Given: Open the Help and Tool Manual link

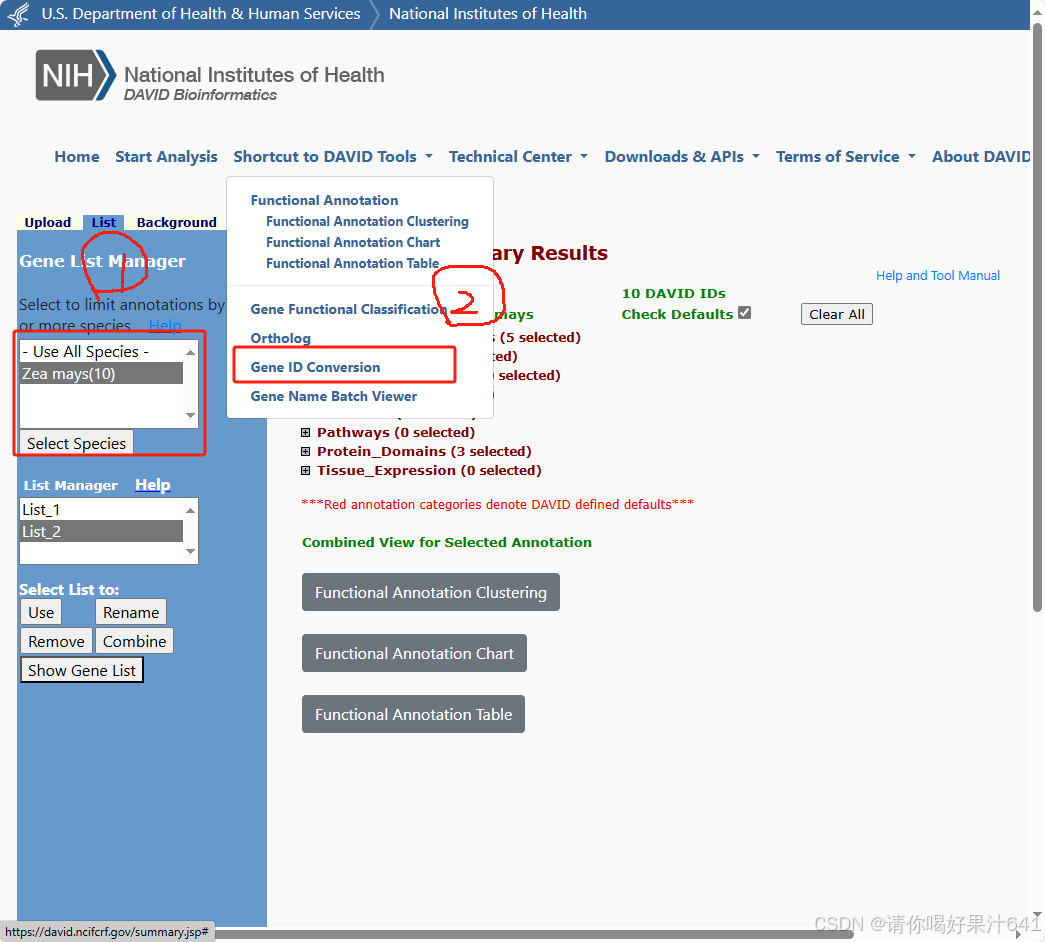Looking at the screenshot, I should [938, 275].
